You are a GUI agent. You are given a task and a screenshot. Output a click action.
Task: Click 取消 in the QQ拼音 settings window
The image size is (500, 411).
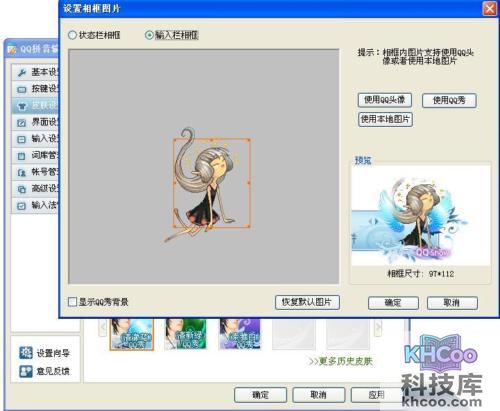319,395
